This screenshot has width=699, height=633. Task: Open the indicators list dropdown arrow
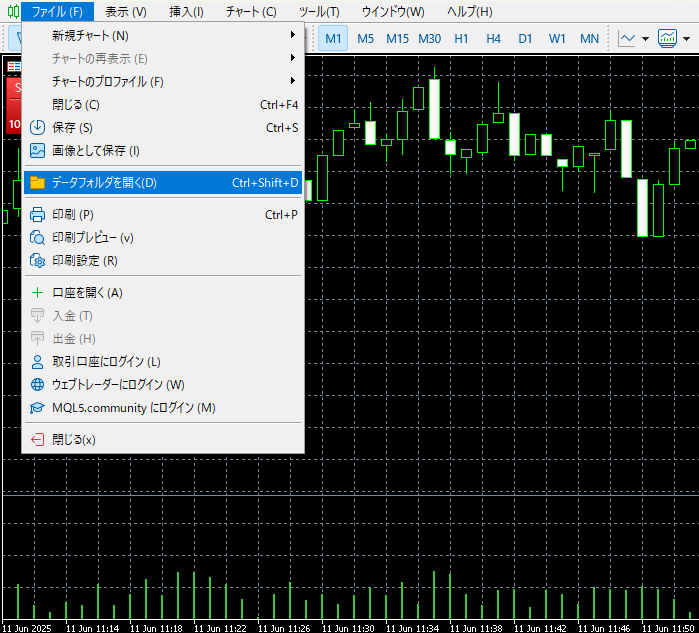(x=687, y=40)
